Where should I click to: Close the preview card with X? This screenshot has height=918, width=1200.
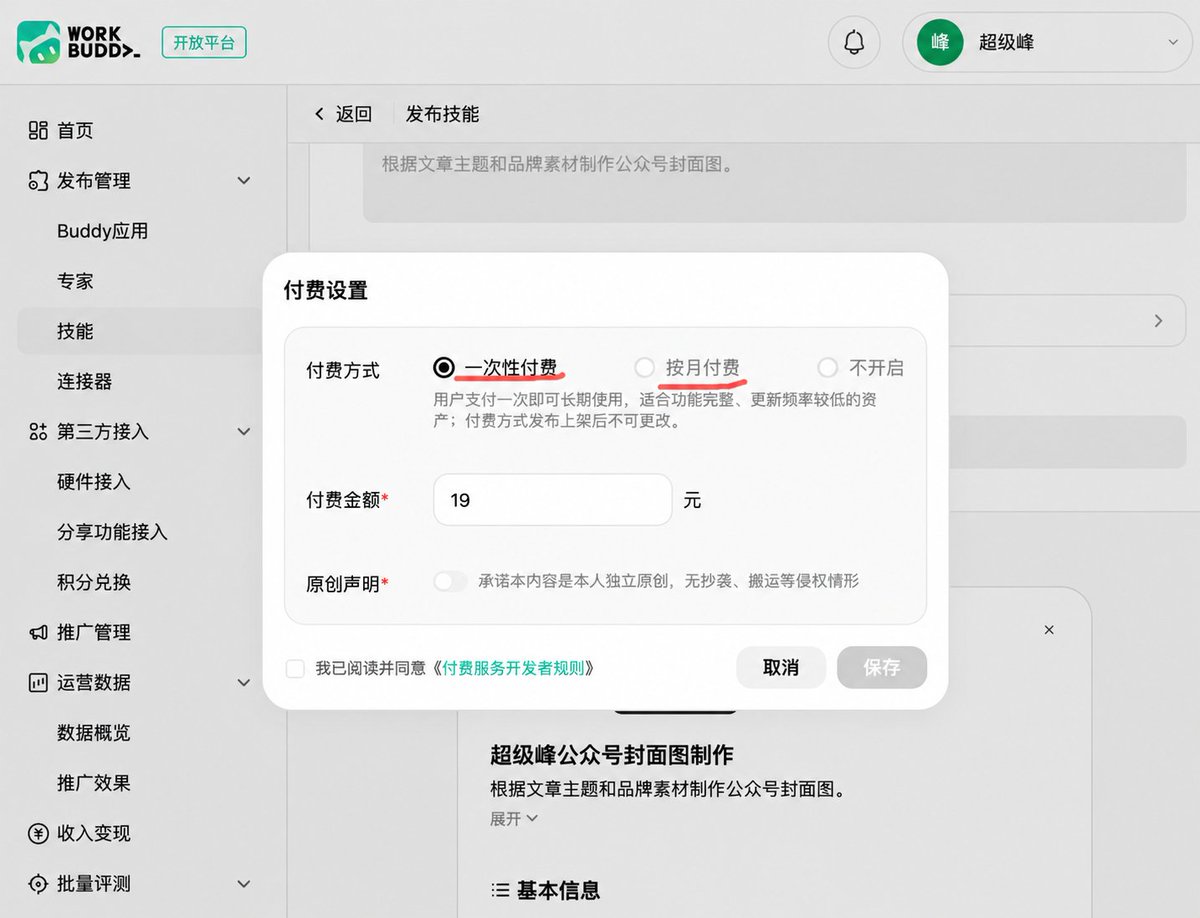coord(1049,630)
